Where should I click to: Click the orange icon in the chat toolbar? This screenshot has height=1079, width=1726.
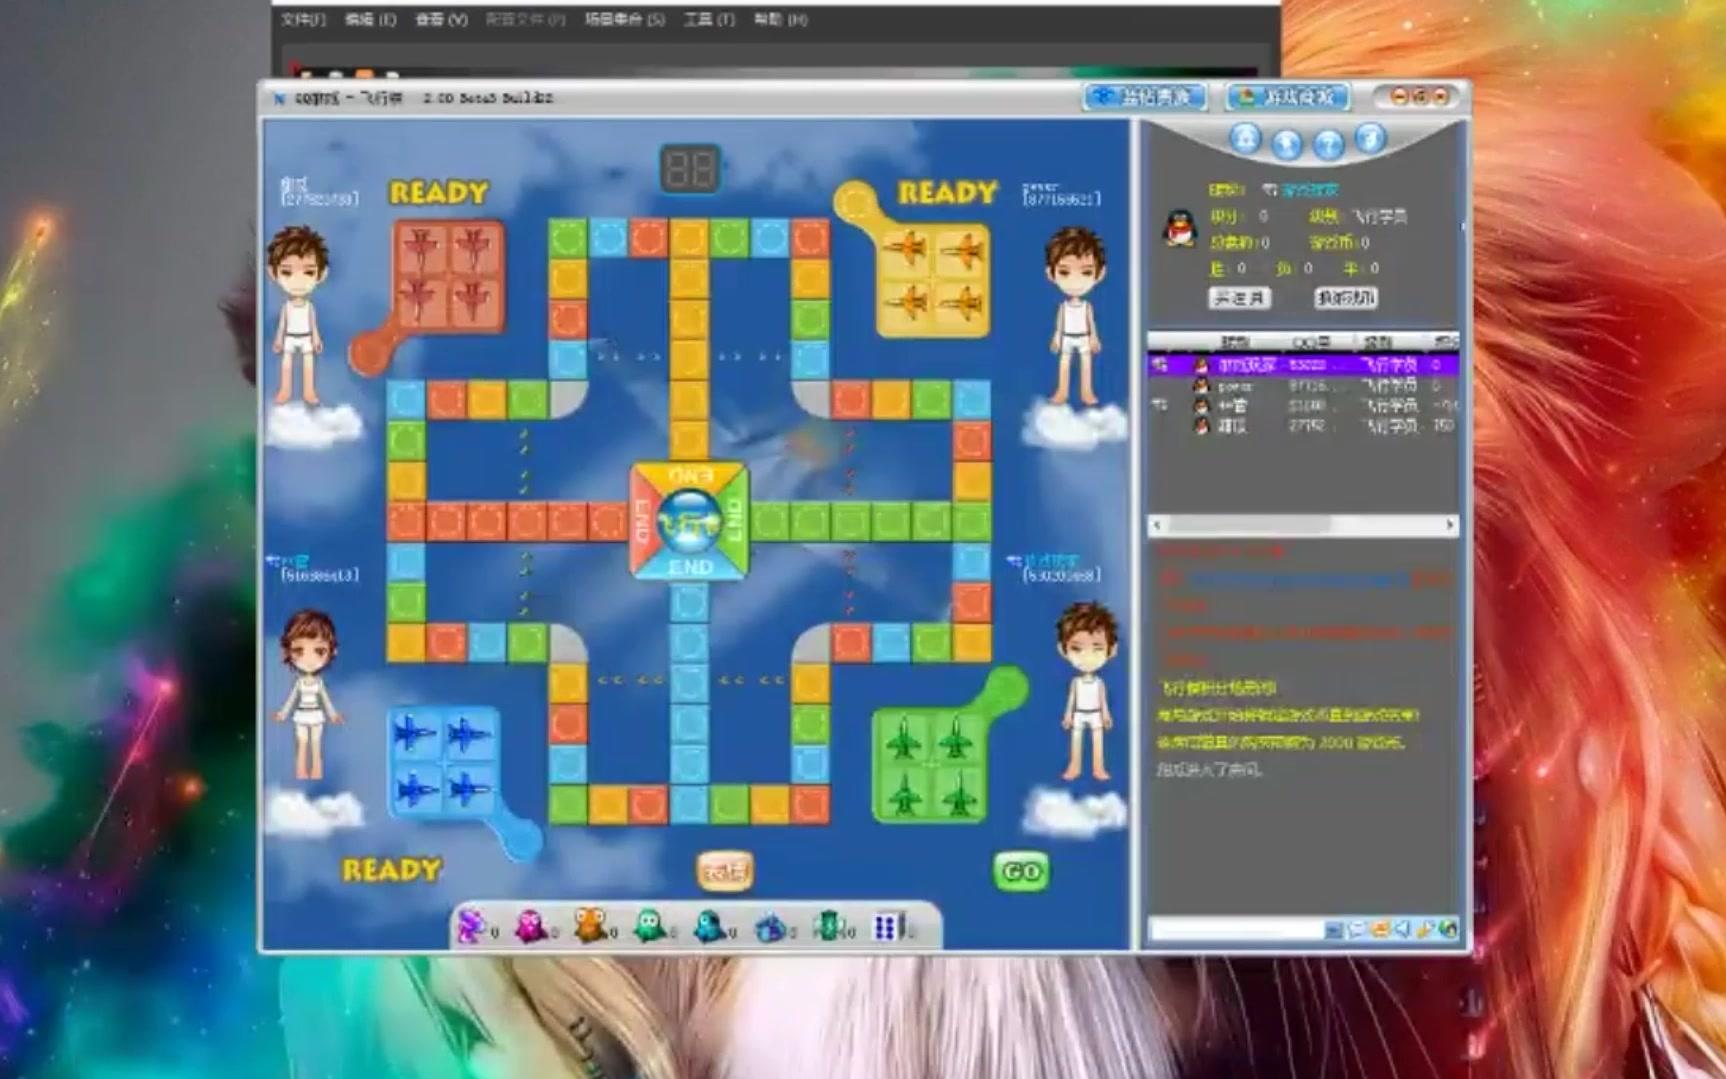pos(1380,930)
